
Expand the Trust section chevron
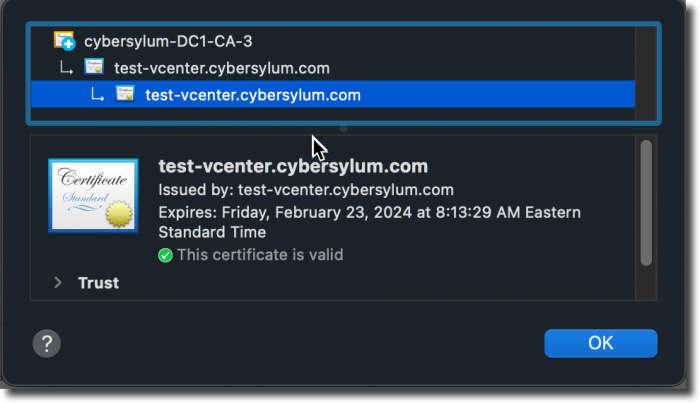58,283
